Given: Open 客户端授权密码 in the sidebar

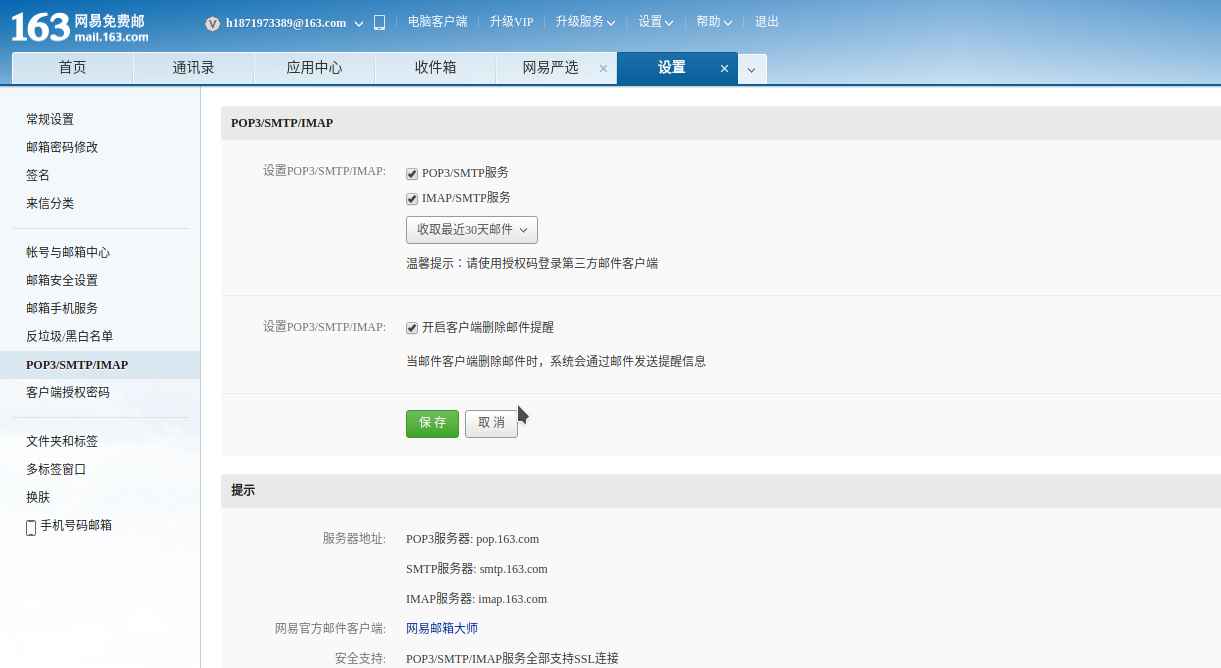Looking at the screenshot, I should tap(68, 392).
